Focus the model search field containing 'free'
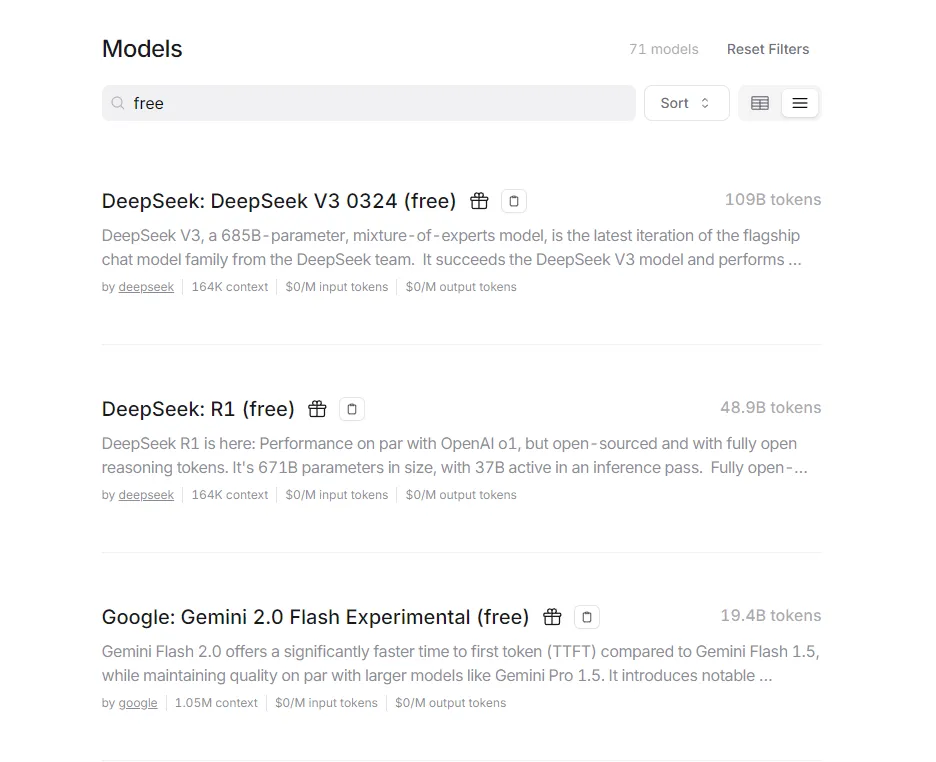This screenshot has height=762, width=936. 380,103
